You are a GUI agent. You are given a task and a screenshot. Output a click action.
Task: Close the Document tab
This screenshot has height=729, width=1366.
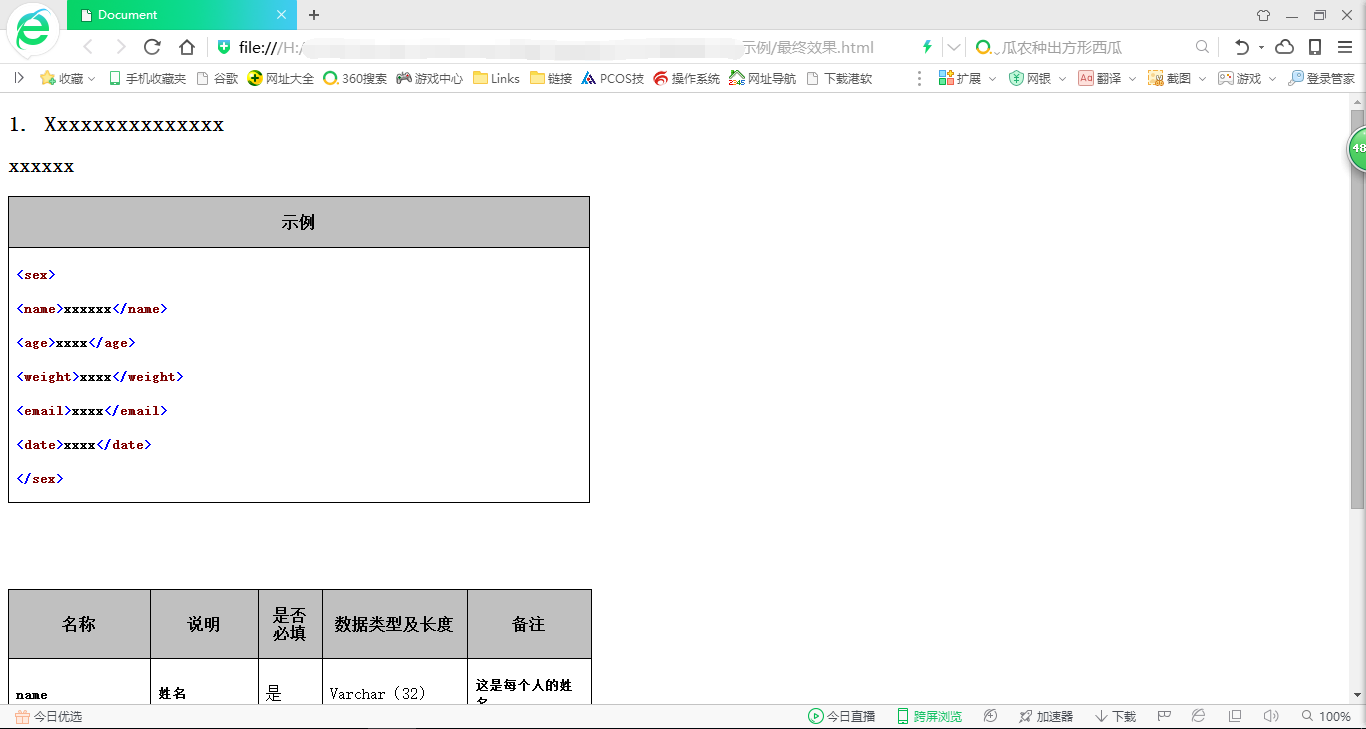pyautogui.click(x=281, y=15)
